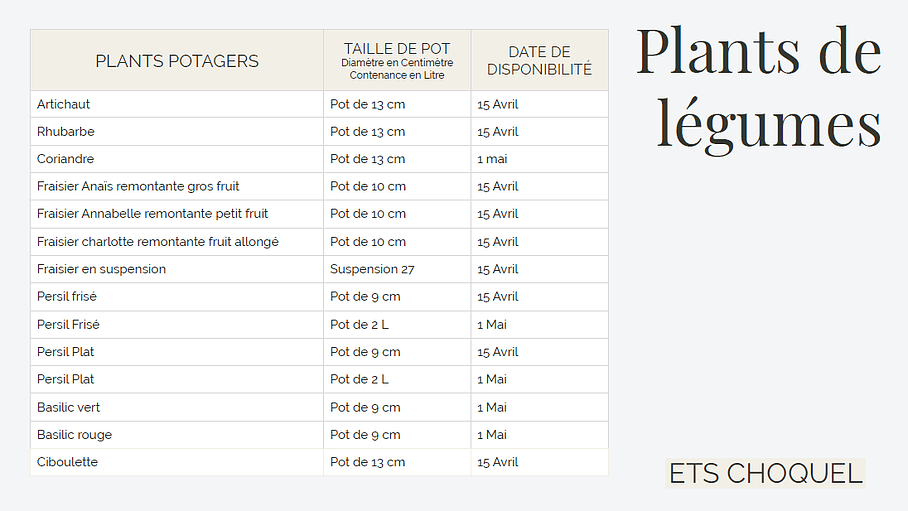Click Fraisier charlotte remontante fruit allongé
The width and height of the screenshot is (908, 511).
[x=158, y=242]
